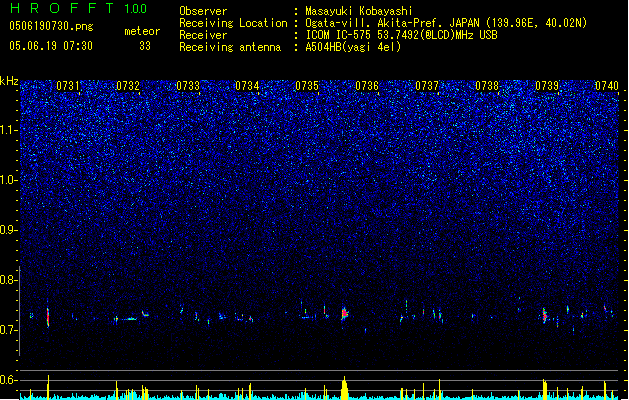Click the 0737 time marker
629x400 pixels.
(427, 86)
